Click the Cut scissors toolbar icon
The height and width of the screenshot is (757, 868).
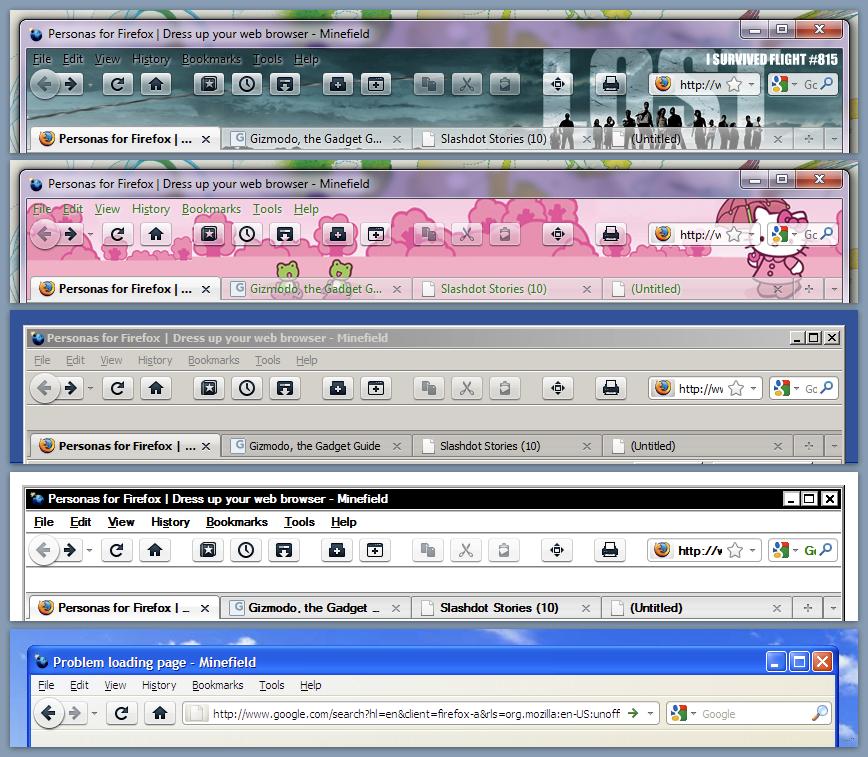click(466, 85)
